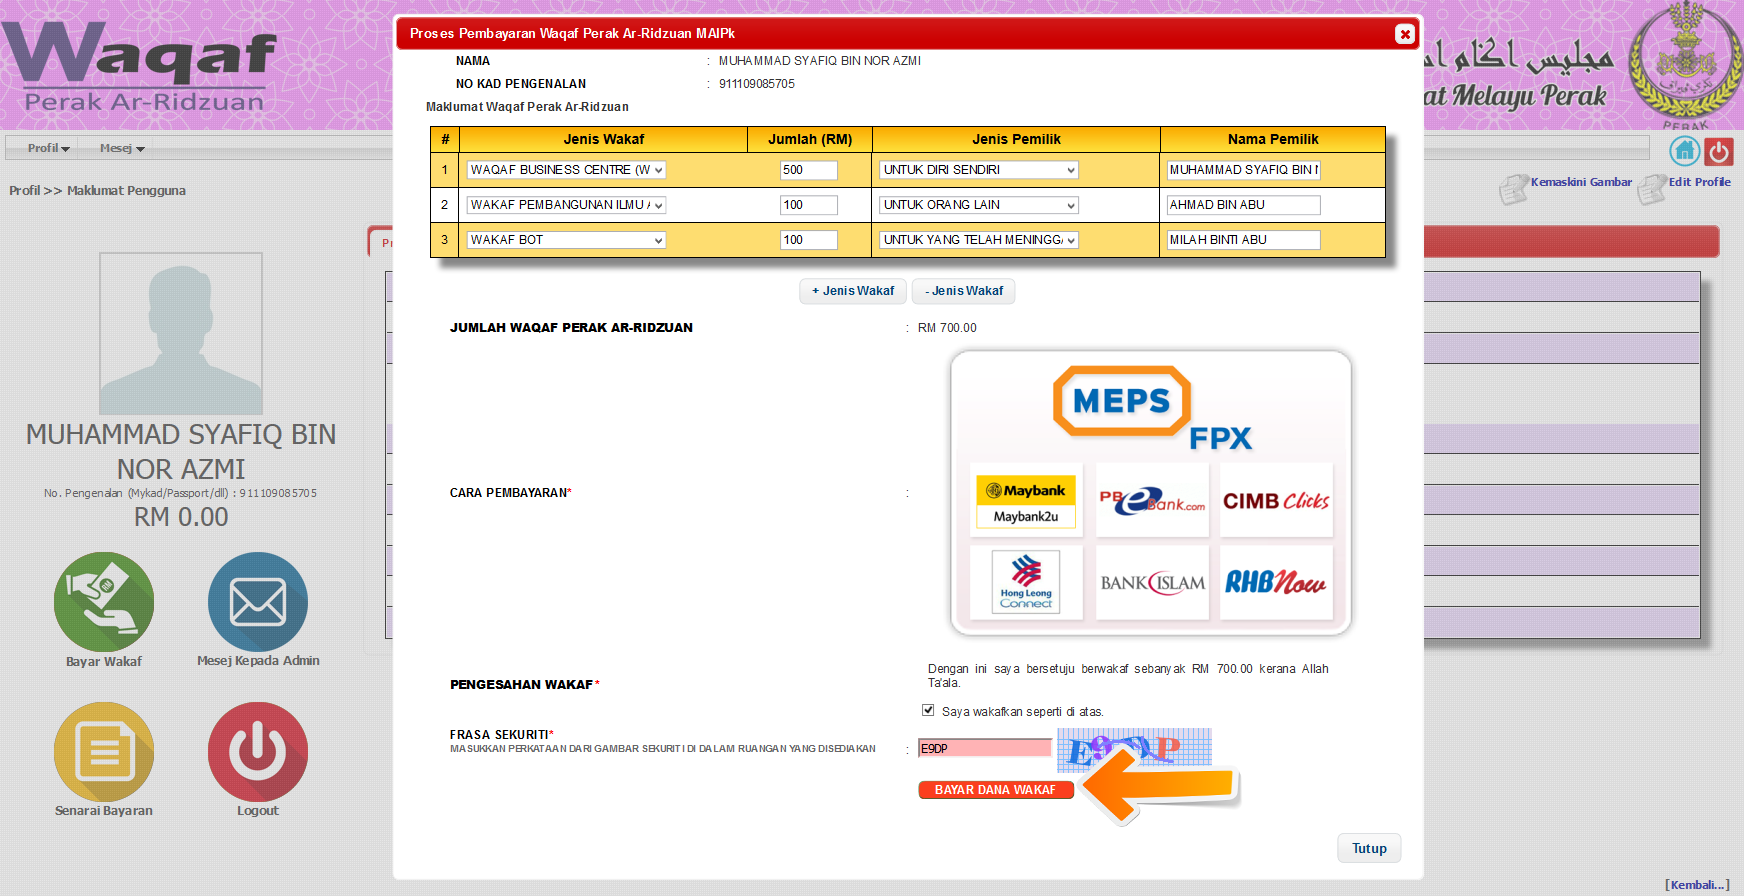Expand Jenis Wakaf dropdown in row 1
Viewport: 1744px width, 896px height.
point(566,170)
